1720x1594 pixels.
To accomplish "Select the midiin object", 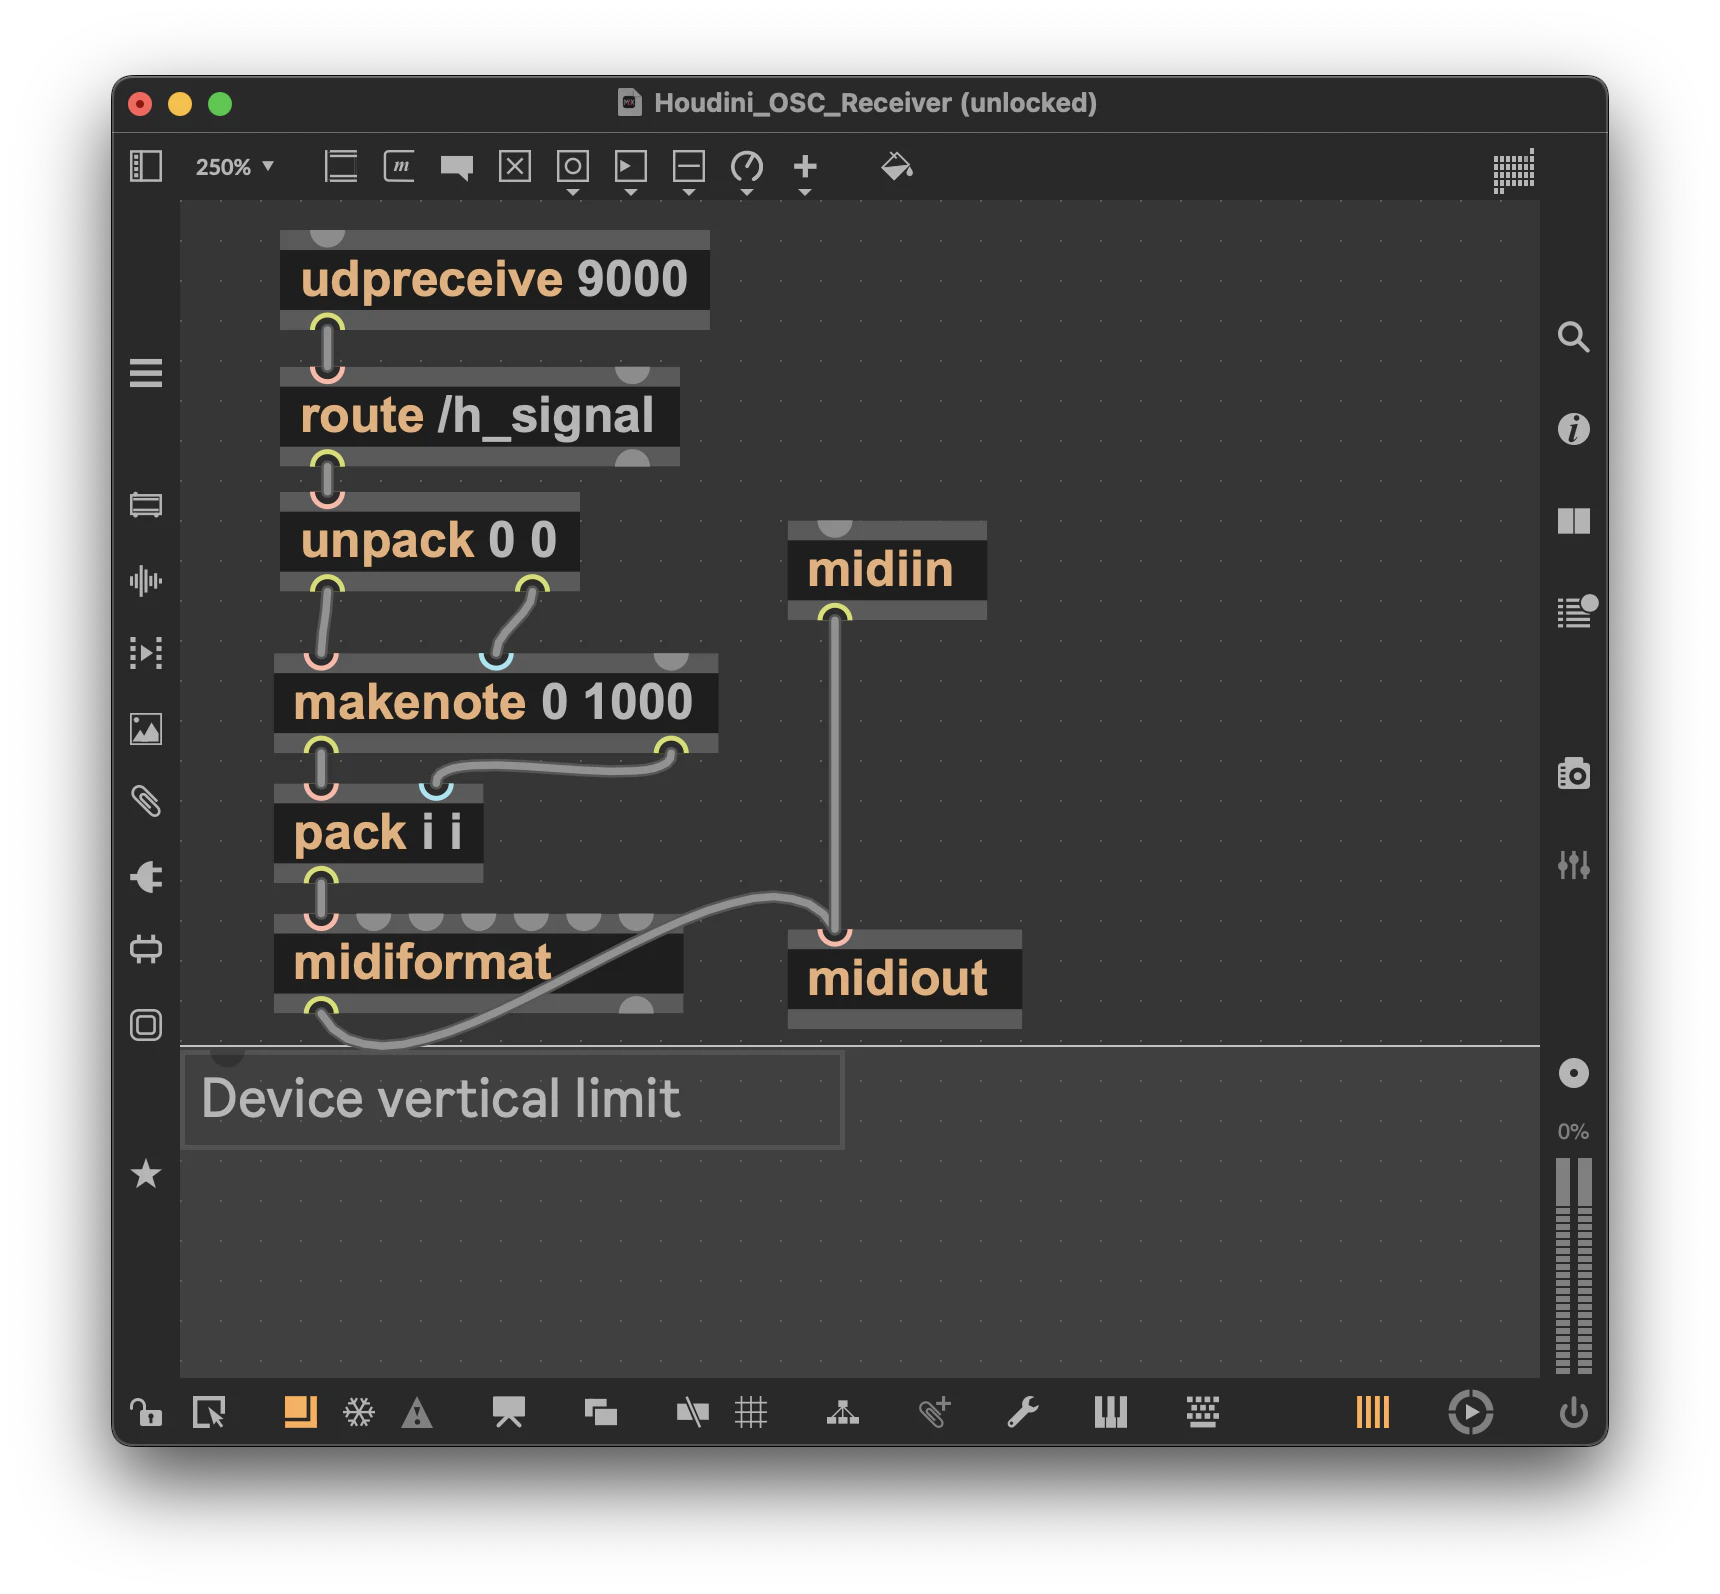I will click(887, 570).
